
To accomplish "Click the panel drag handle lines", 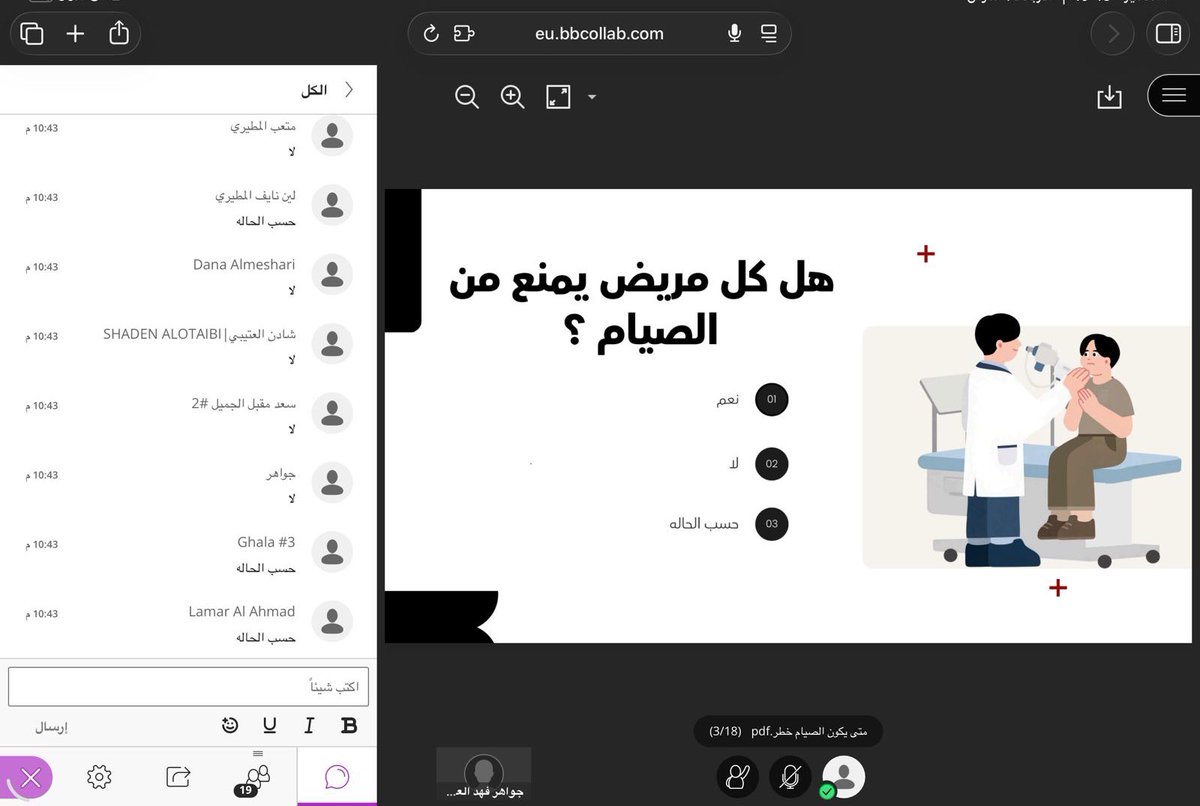I will pos(258,753).
